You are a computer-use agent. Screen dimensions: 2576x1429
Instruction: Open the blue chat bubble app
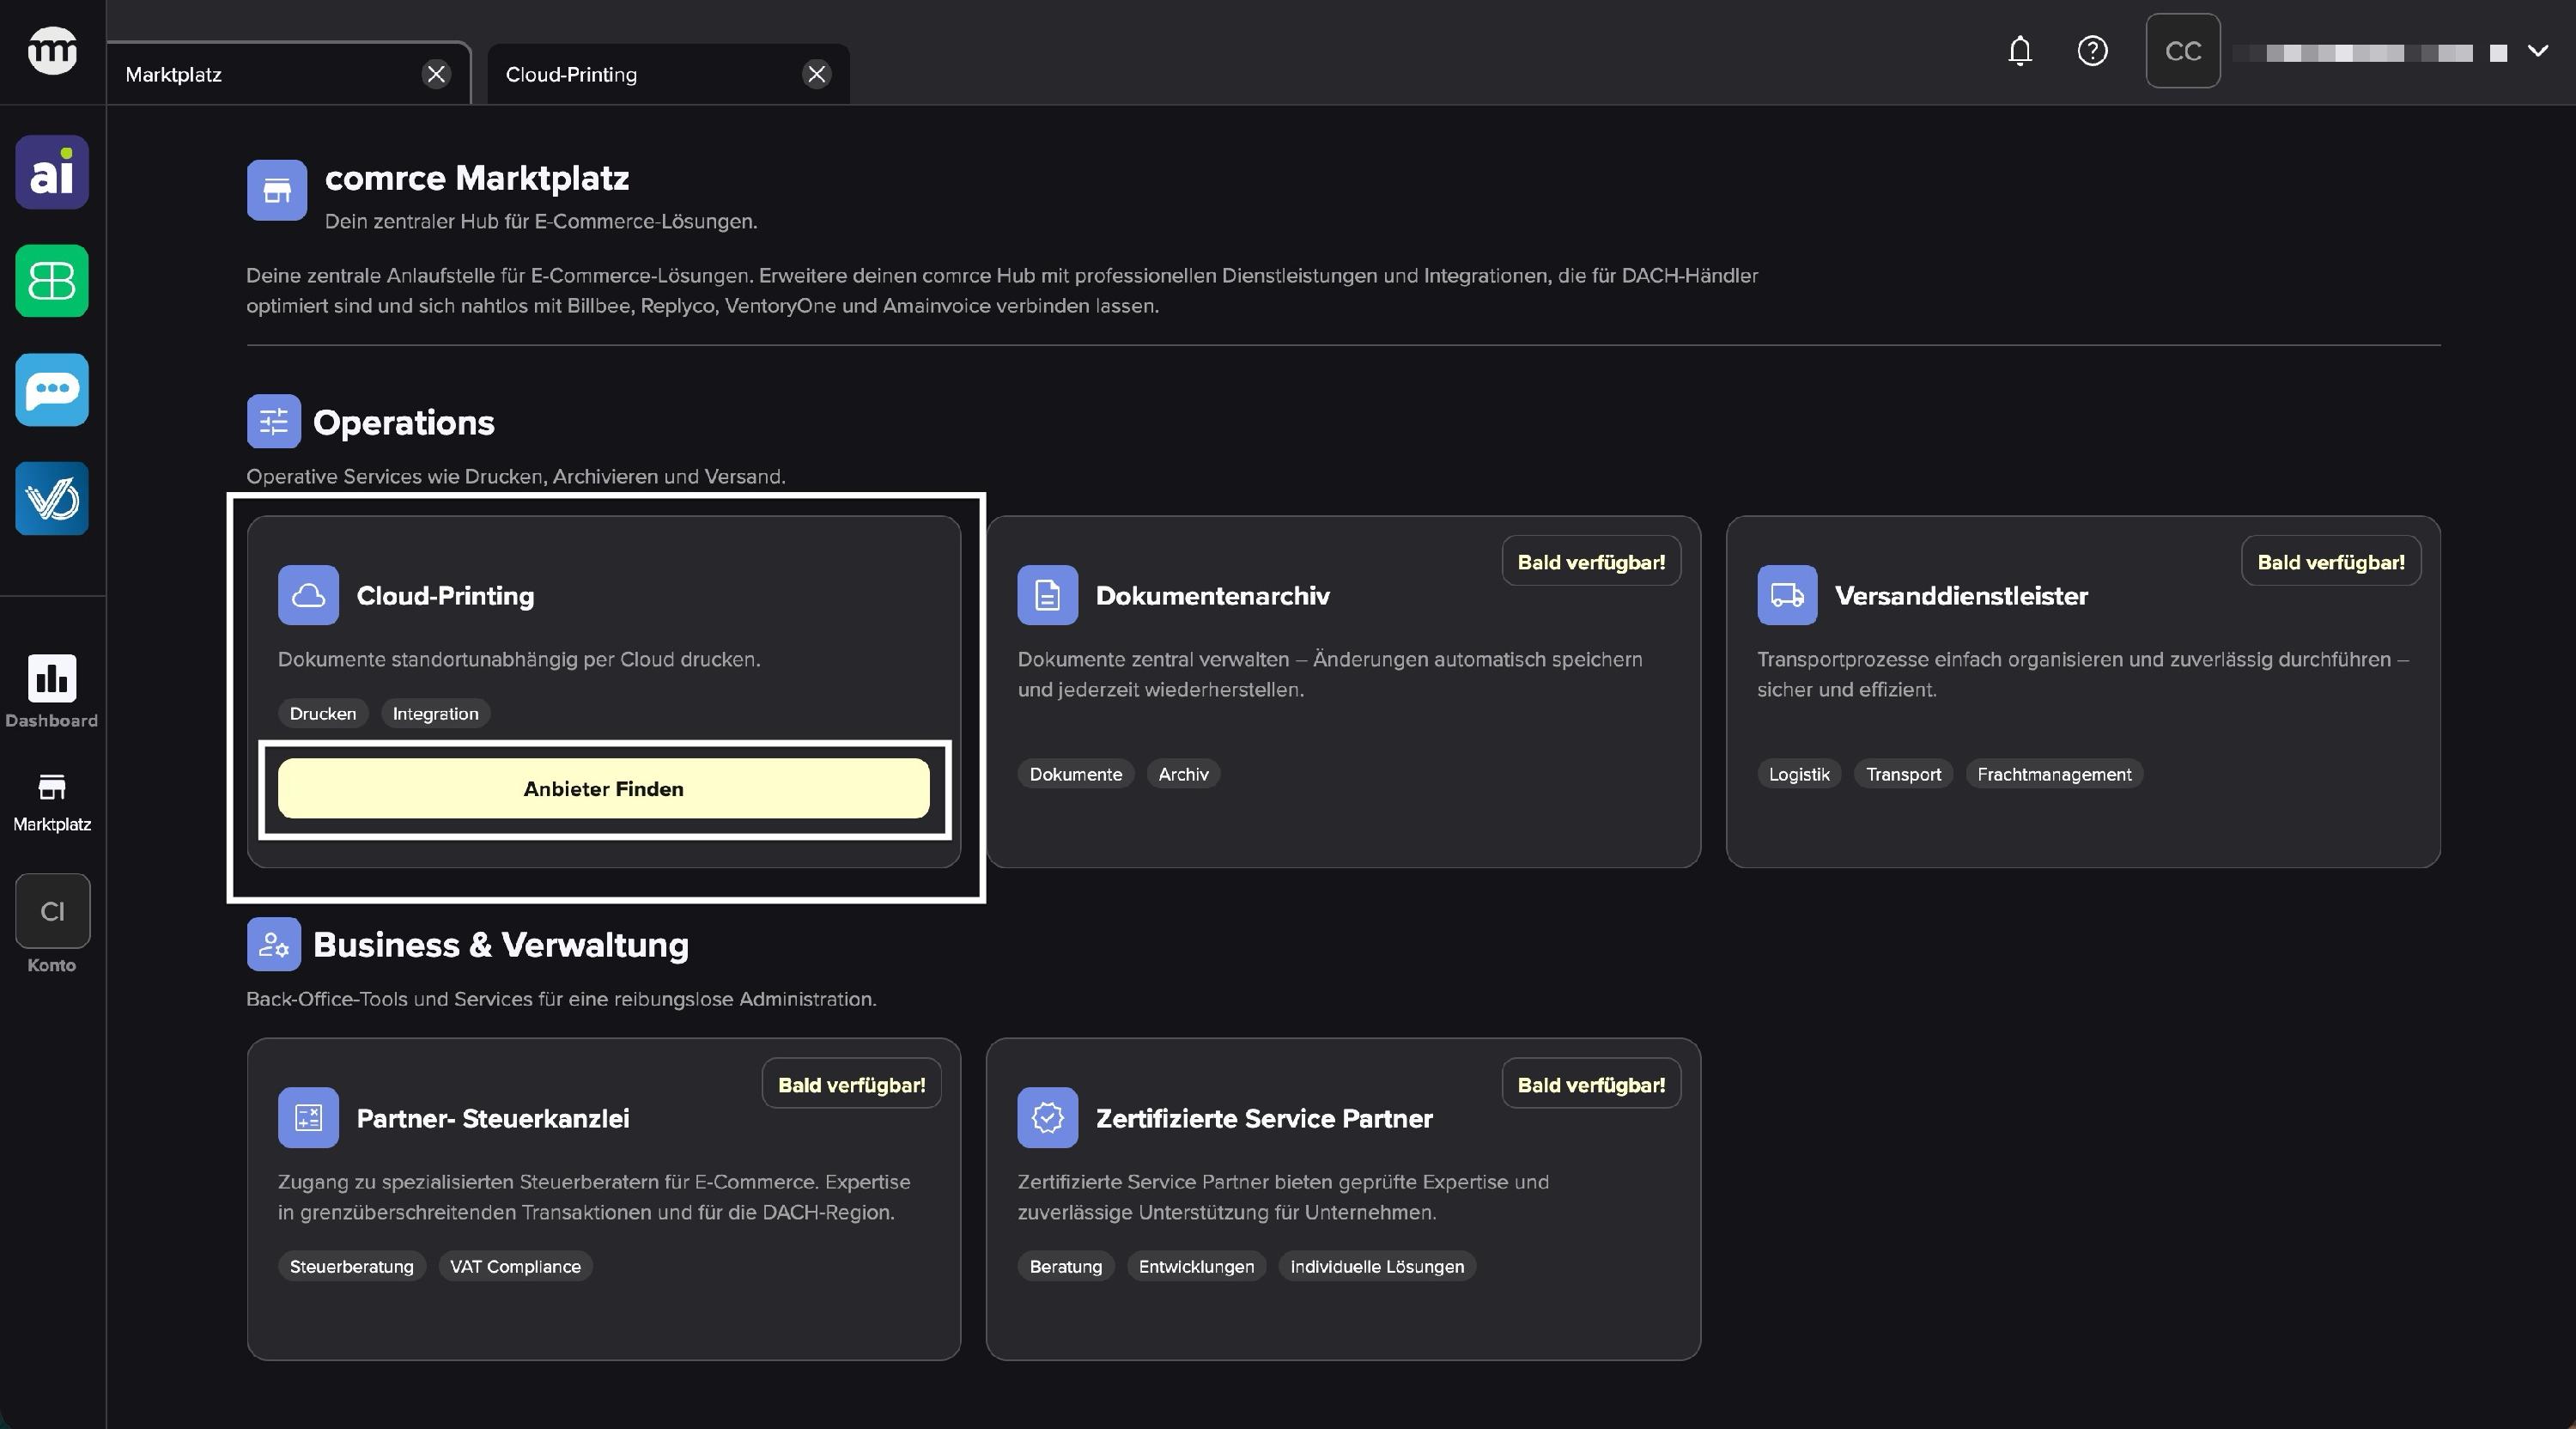point(52,390)
